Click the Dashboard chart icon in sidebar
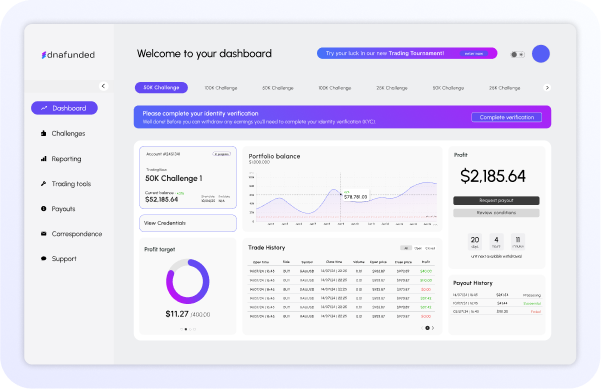This screenshot has width=601, height=389. point(44,108)
